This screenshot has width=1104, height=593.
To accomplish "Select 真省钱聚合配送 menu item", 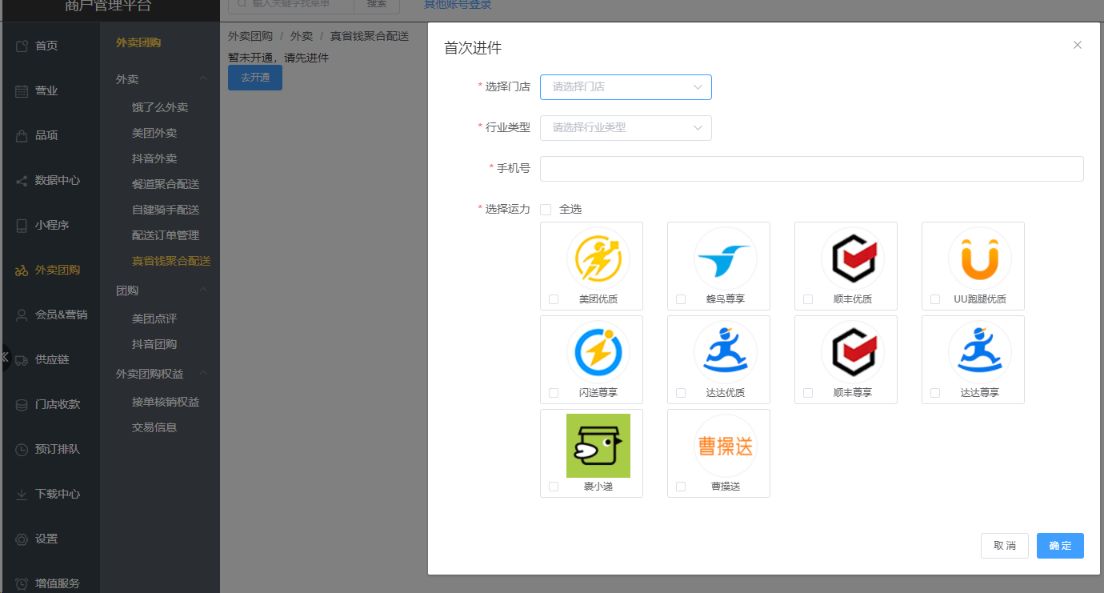I will [171, 261].
